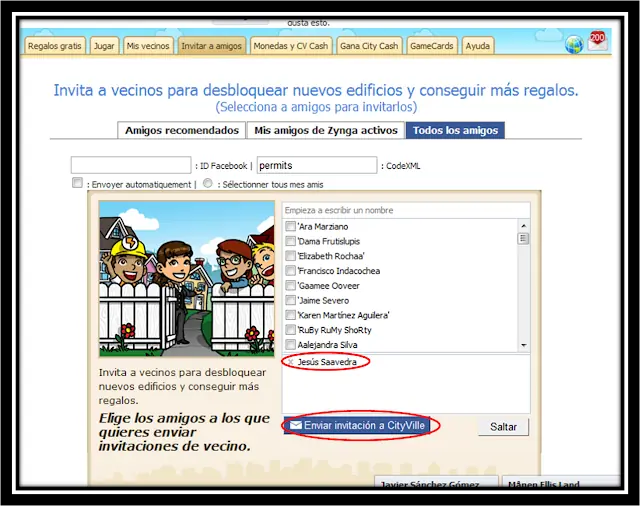Click Enviar invitación a CityVille button
This screenshot has height=506, width=640.
pos(357,425)
